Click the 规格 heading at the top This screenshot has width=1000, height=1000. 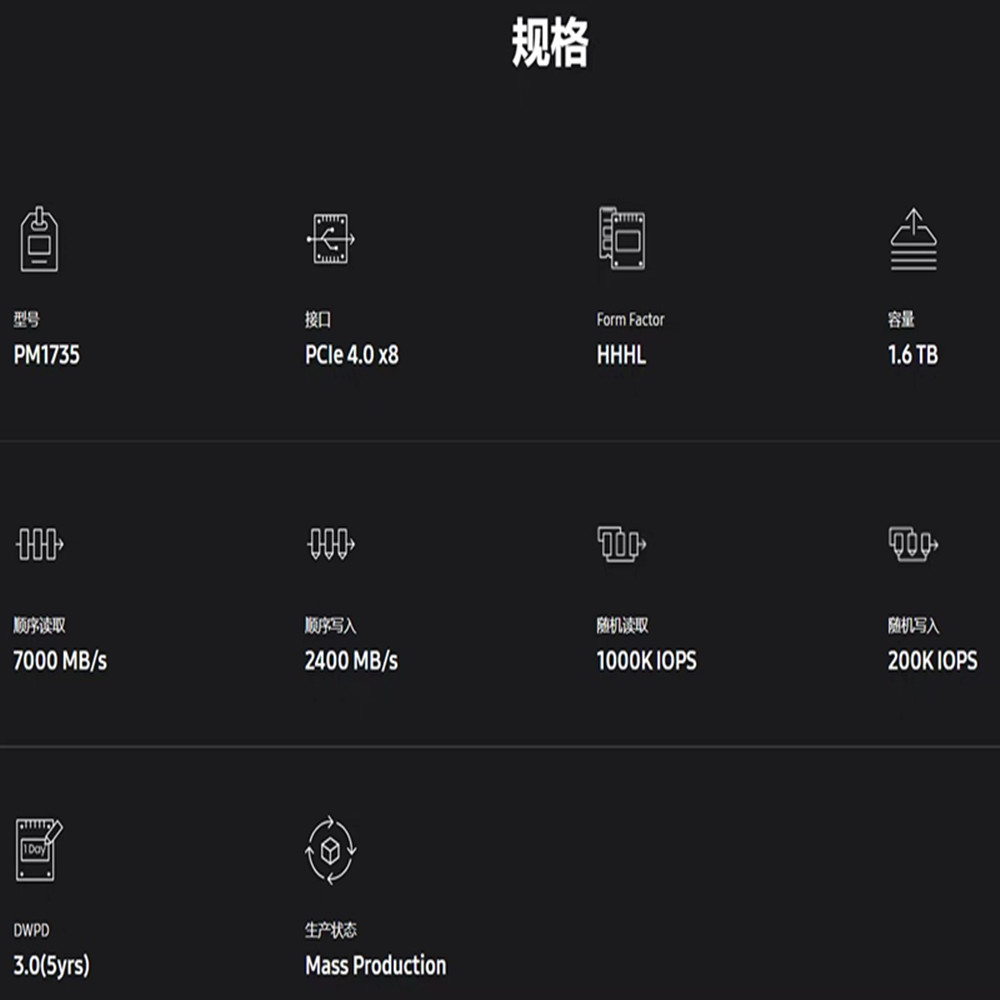(x=550, y=44)
